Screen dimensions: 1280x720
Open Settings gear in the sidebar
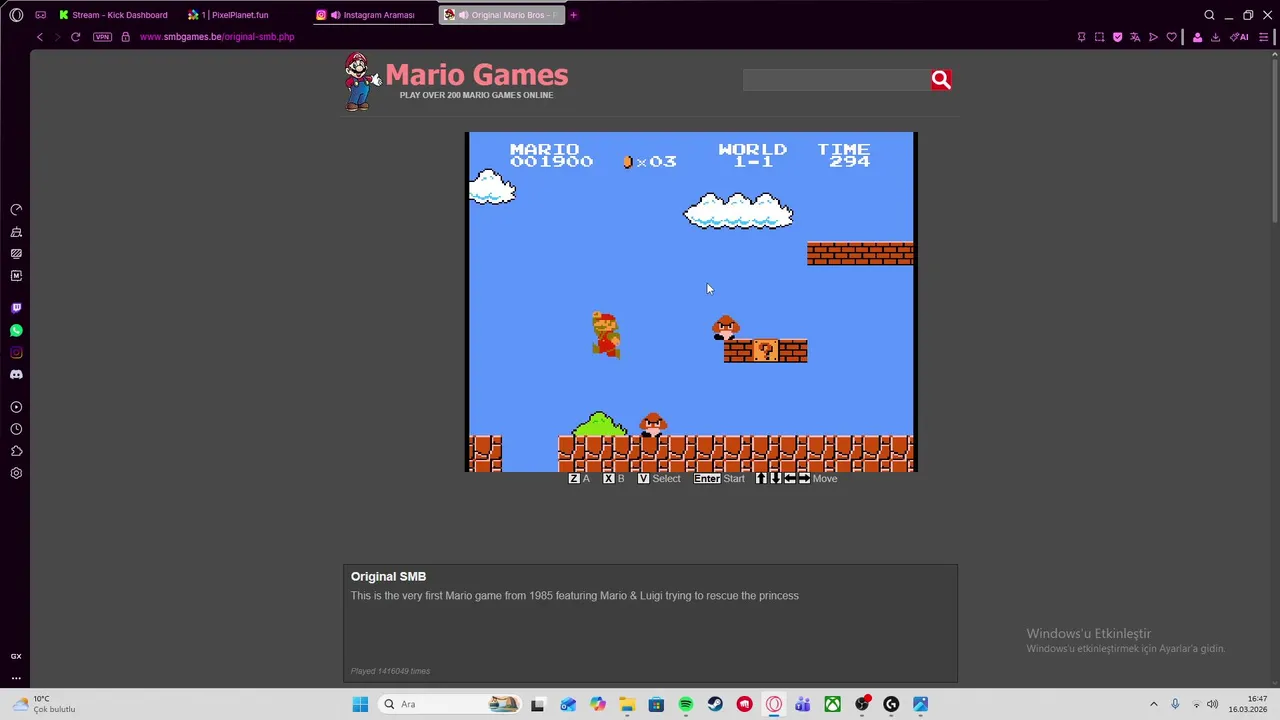pyautogui.click(x=16, y=473)
